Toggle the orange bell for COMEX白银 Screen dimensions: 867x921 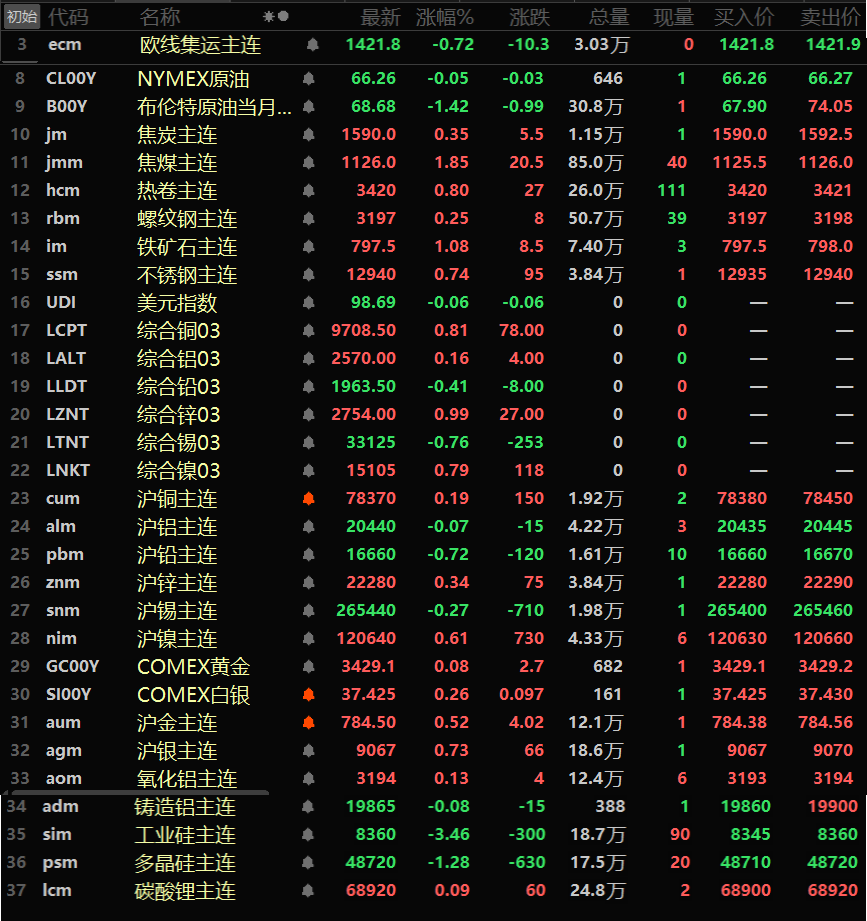point(308,694)
